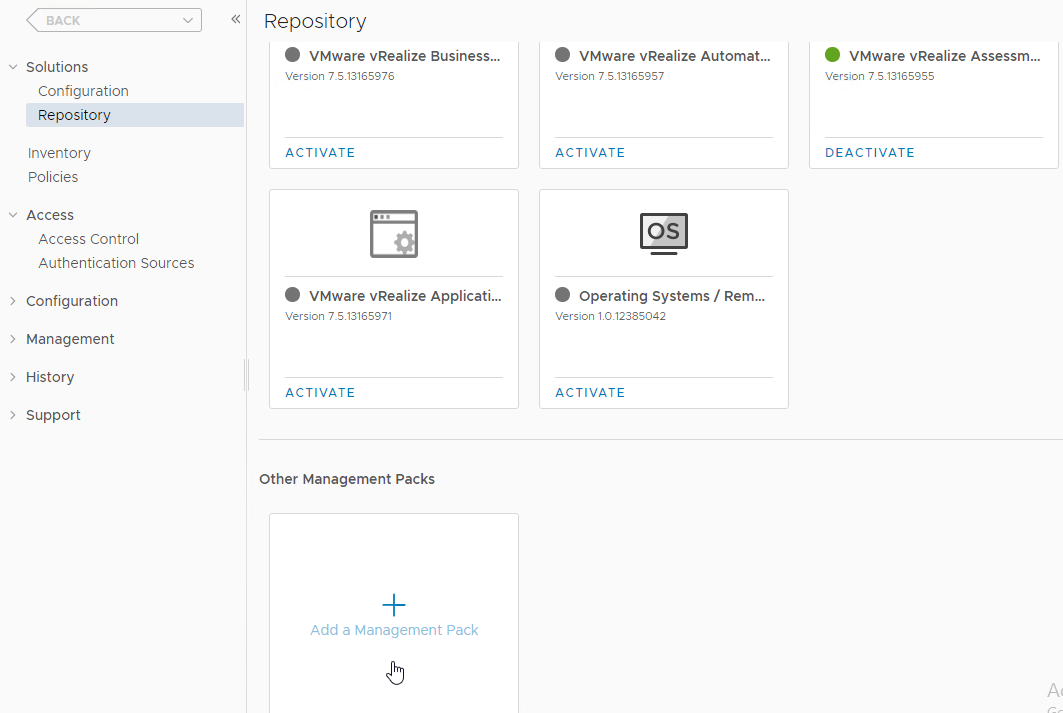The width and height of the screenshot is (1063, 713).
Task: Click Version 7.5.13165976 text
Action: [x=340, y=76]
